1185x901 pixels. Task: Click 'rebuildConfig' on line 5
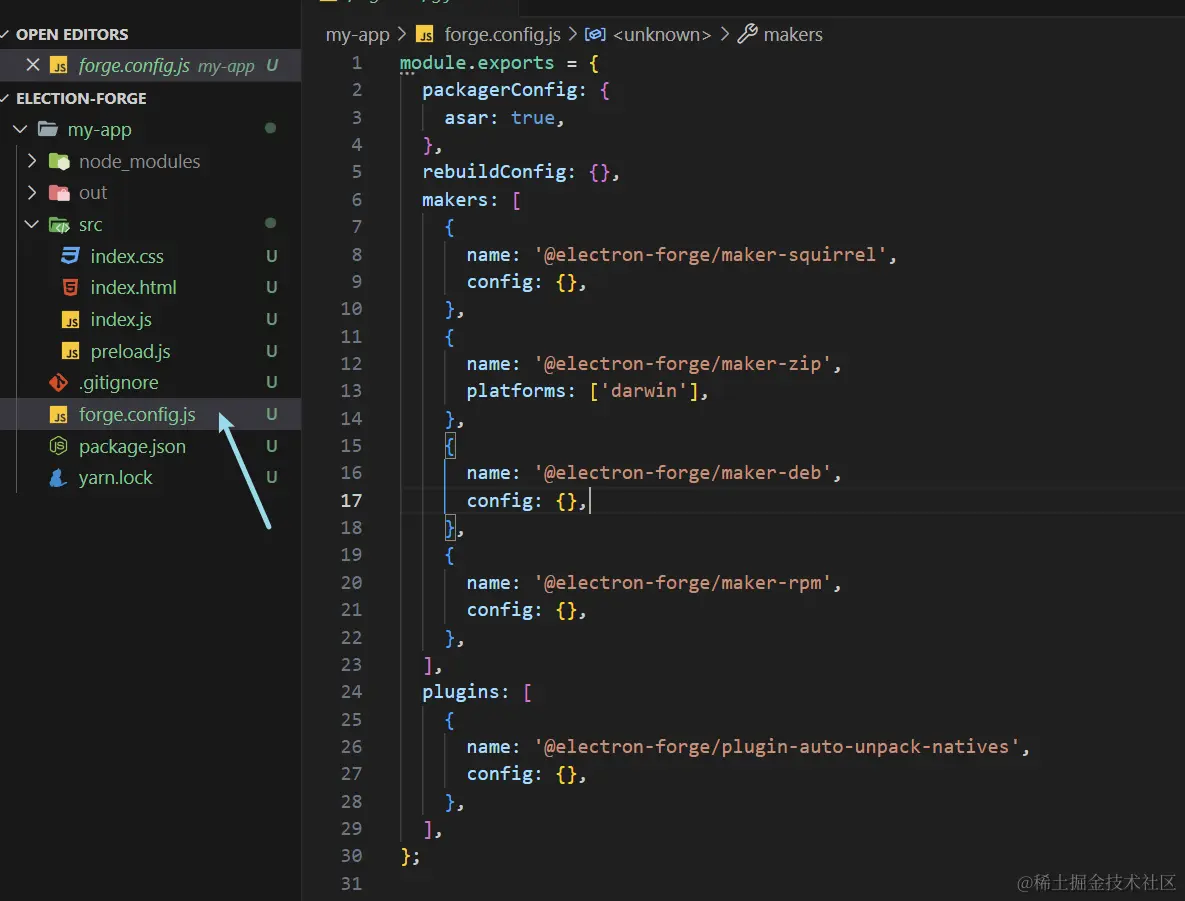pyautogui.click(x=493, y=172)
